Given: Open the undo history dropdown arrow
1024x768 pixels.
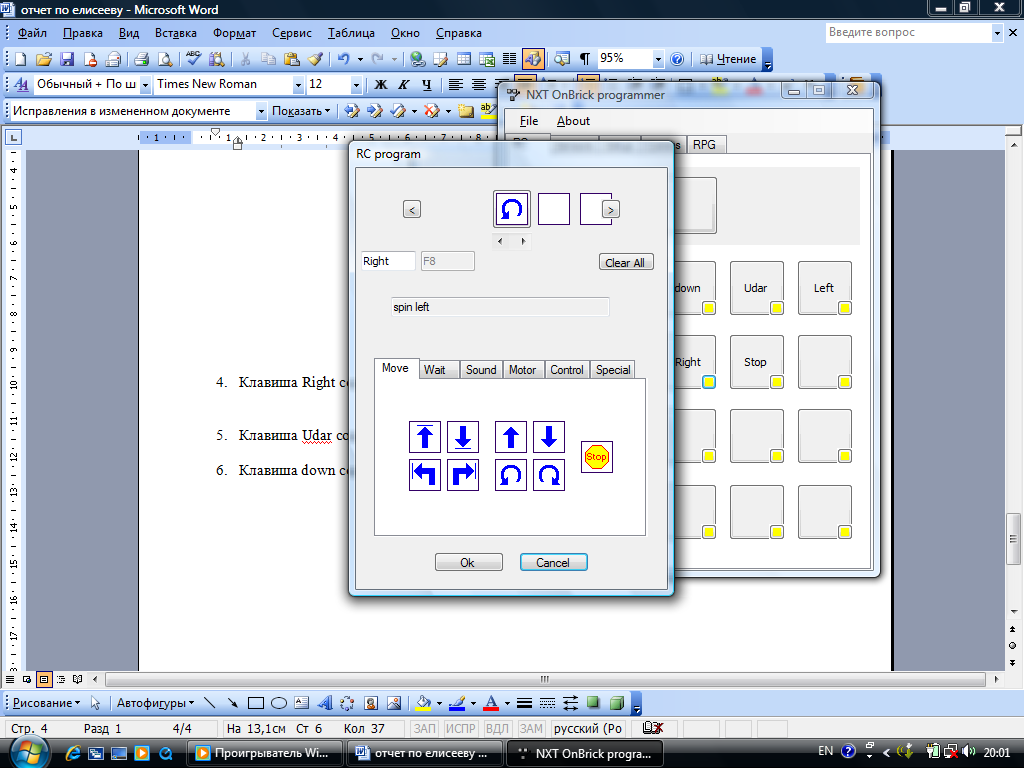Looking at the screenshot, I should pyautogui.click(x=360, y=59).
